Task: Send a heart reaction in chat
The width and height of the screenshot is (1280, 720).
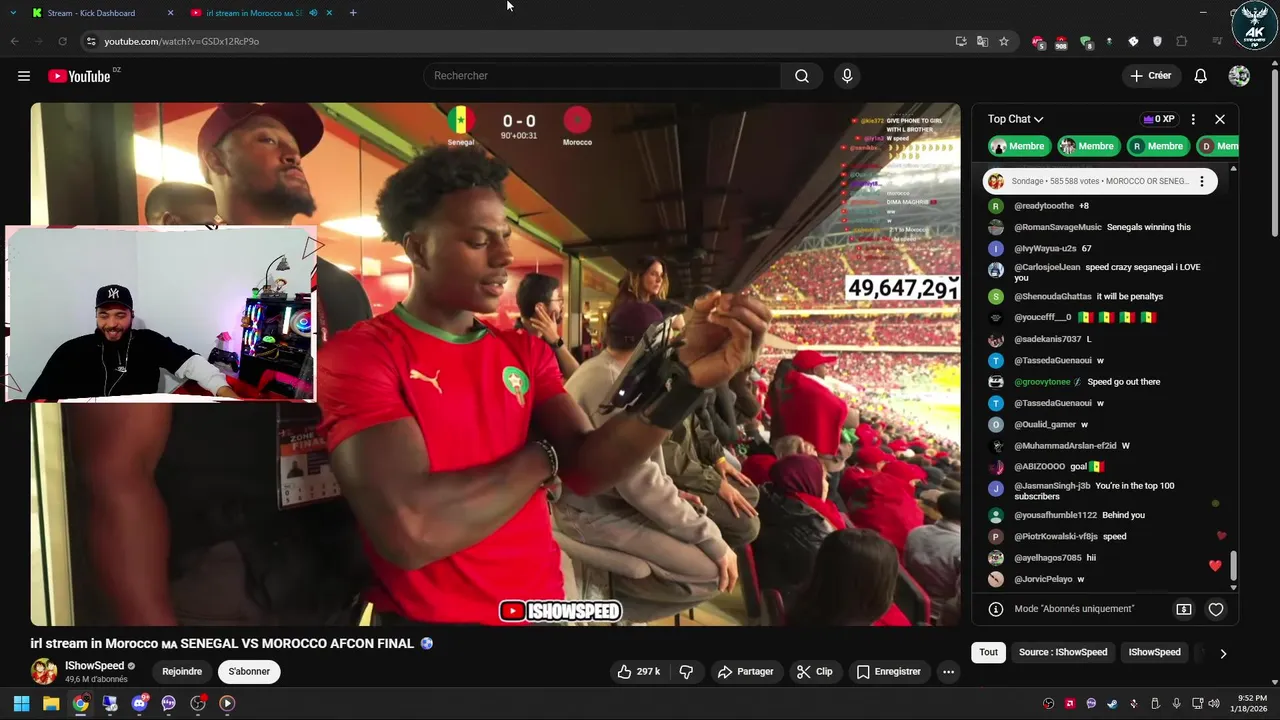Action: [x=1216, y=609]
